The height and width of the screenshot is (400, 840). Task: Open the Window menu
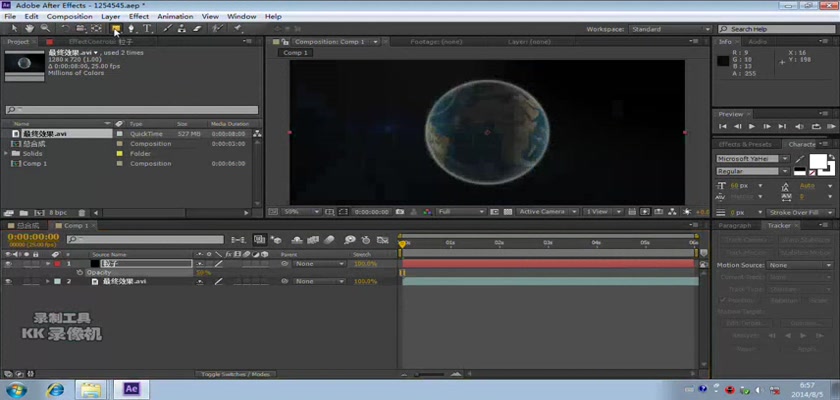pyautogui.click(x=242, y=17)
